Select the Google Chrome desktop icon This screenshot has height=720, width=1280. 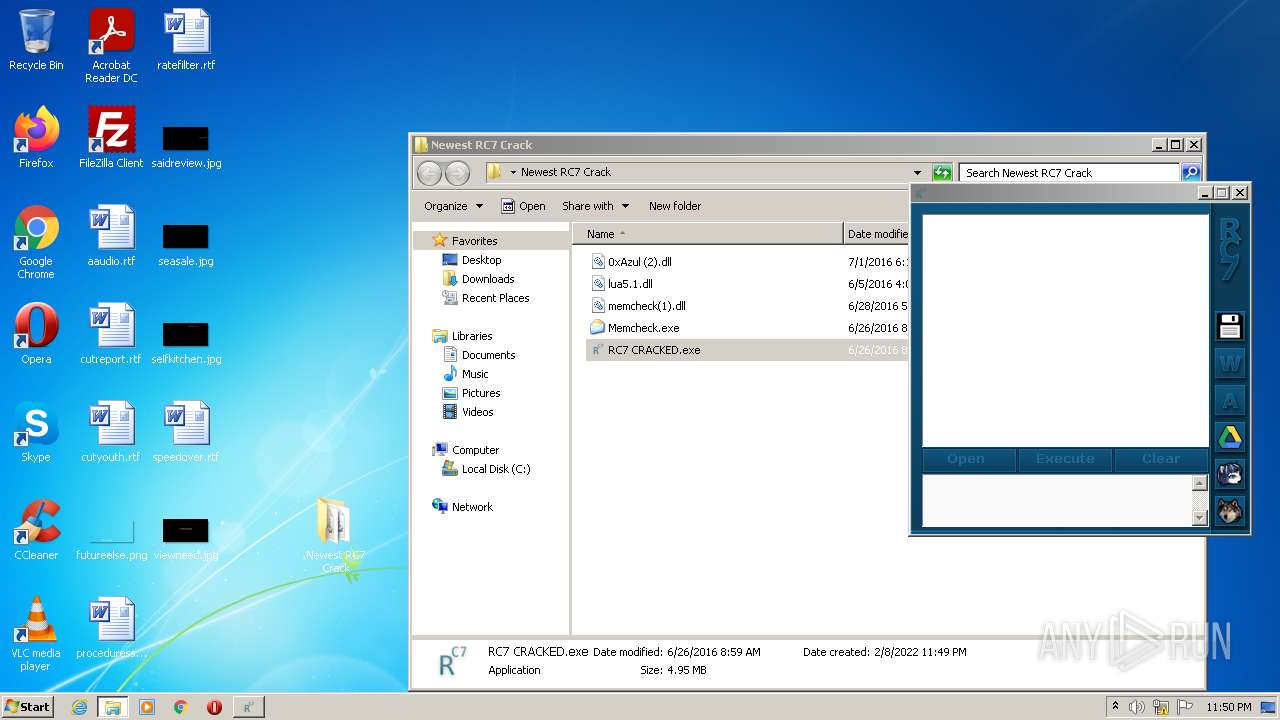coord(36,242)
